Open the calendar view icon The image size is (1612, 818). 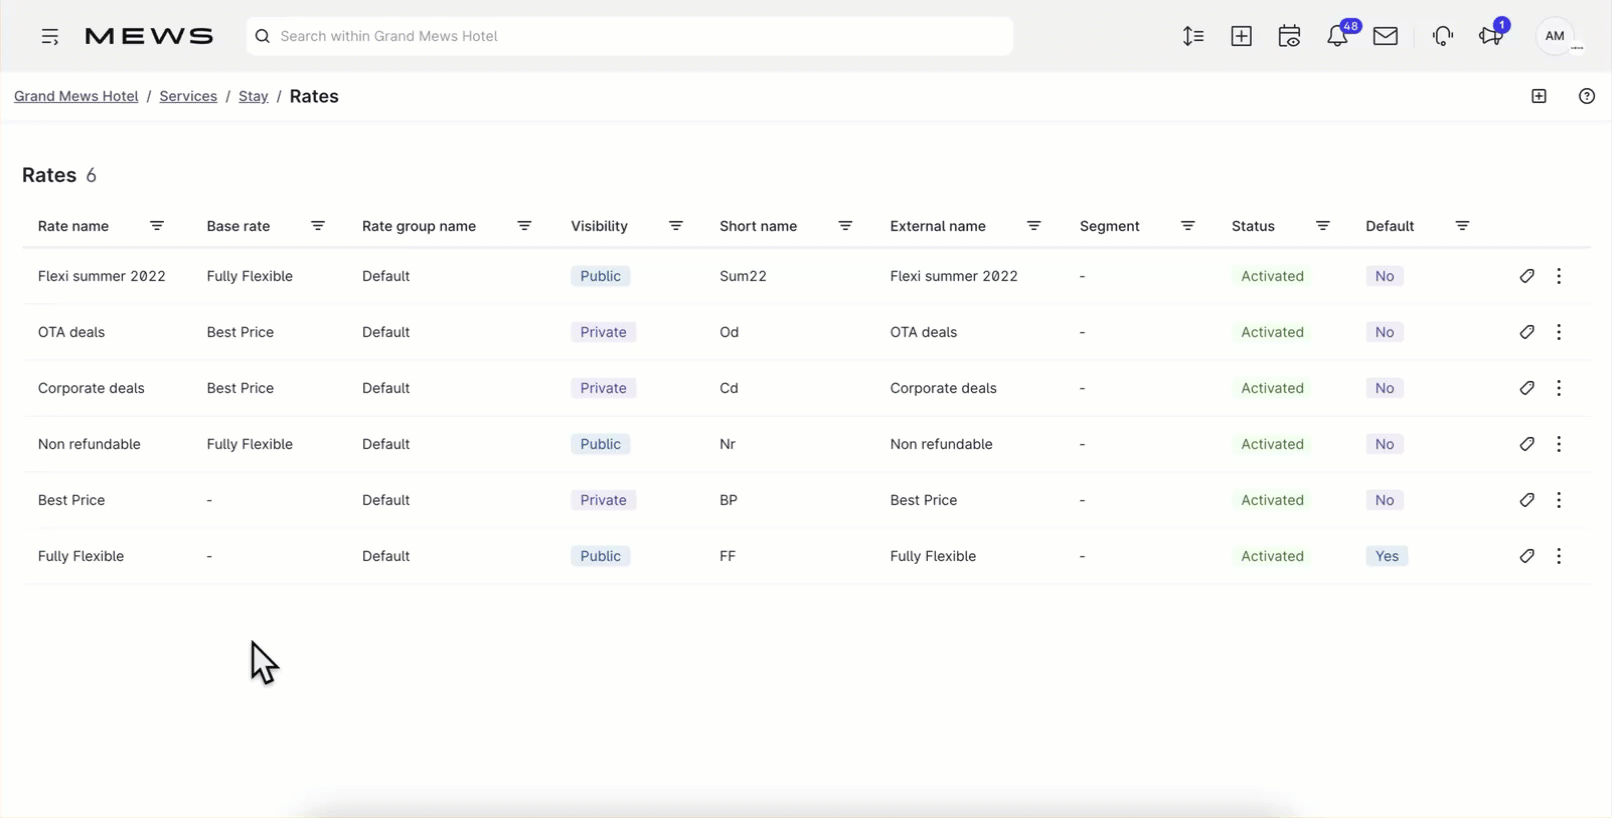(x=1289, y=36)
